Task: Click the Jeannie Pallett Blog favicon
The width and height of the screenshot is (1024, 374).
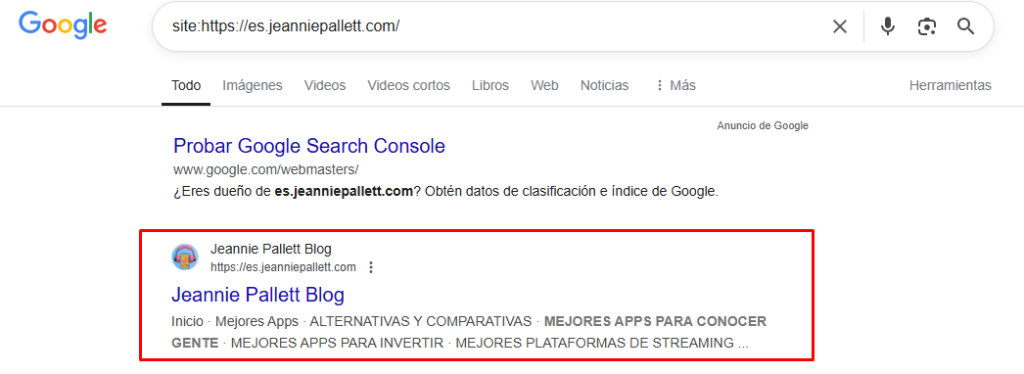Action: (x=185, y=257)
